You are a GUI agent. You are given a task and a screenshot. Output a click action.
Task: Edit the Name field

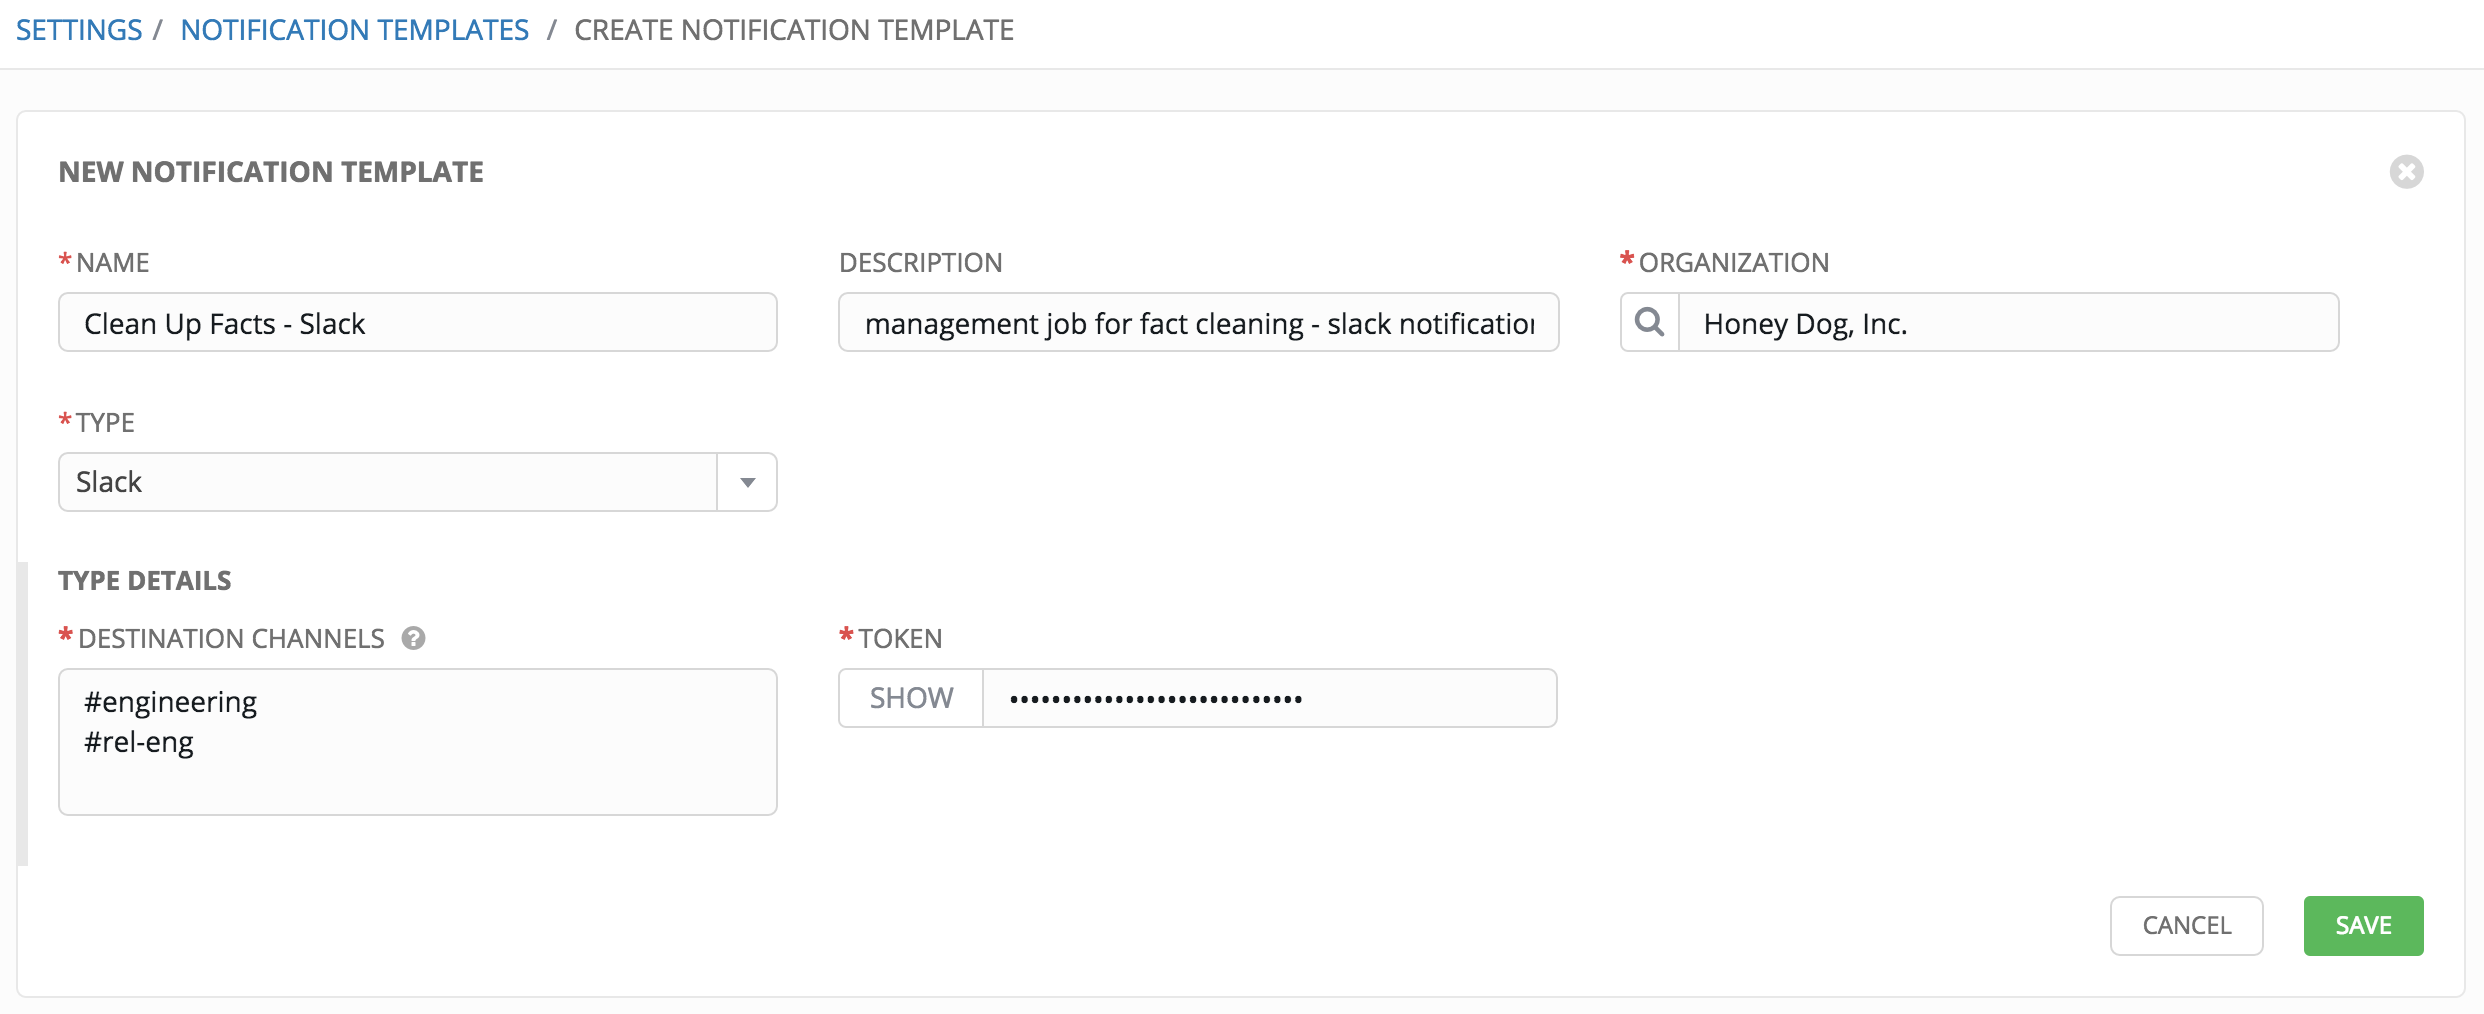[x=418, y=322]
